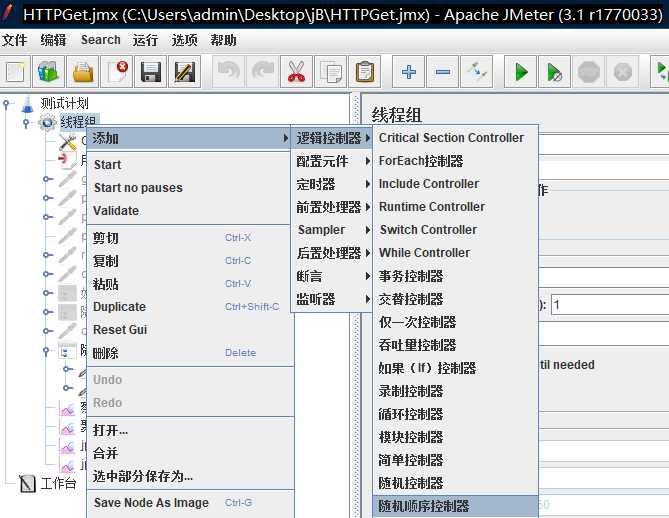Click the Redo toolbar arrow
The width and height of the screenshot is (669, 518).
[262, 72]
